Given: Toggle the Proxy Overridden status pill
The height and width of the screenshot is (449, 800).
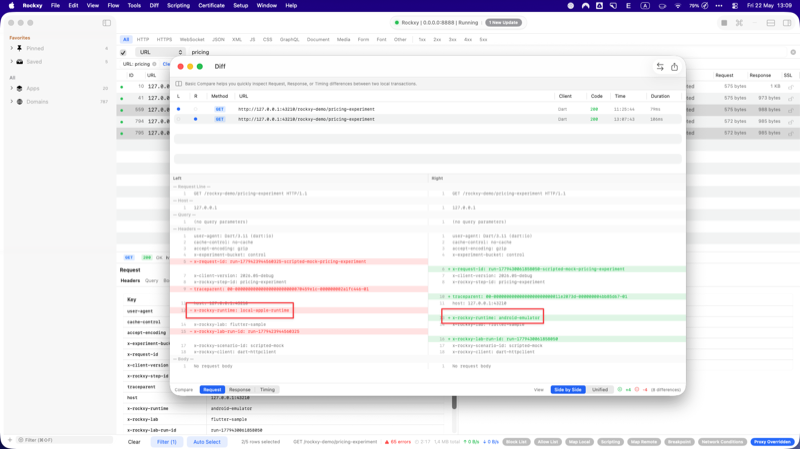Looking at the screenshot, I should click(772, 442).
